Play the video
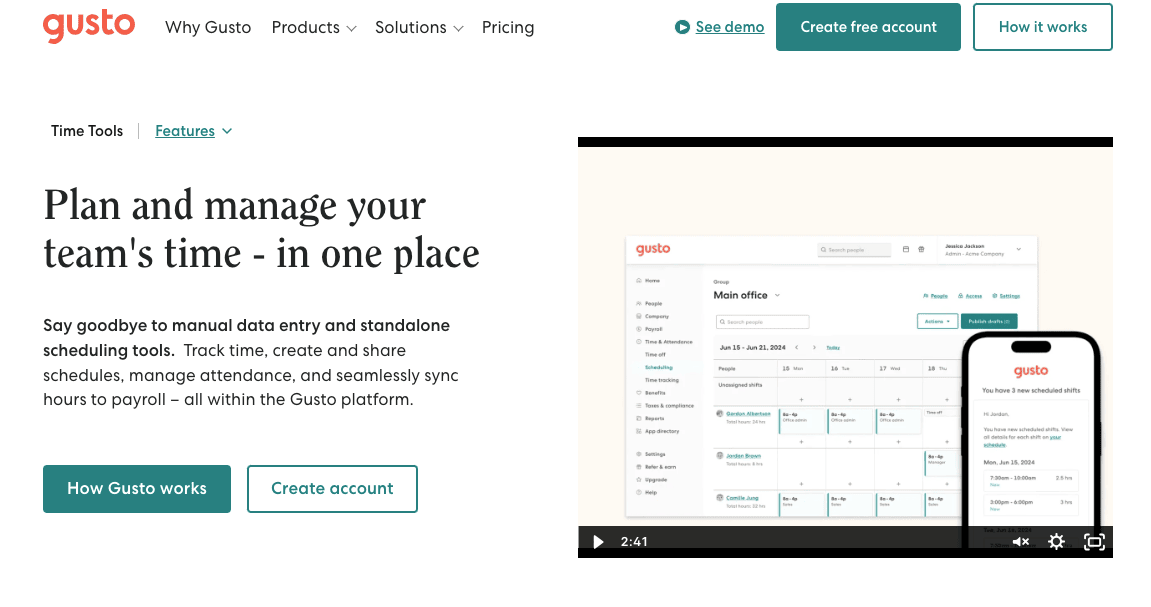Image resolution: width=1151 pixels, height=607 pixels. pyautogui.click(x=597, y=541)
